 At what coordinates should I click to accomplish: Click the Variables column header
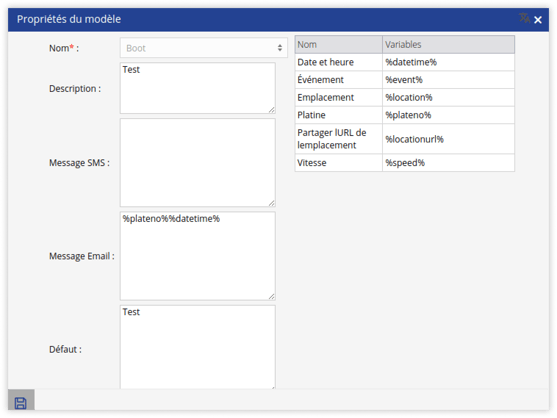448,44
